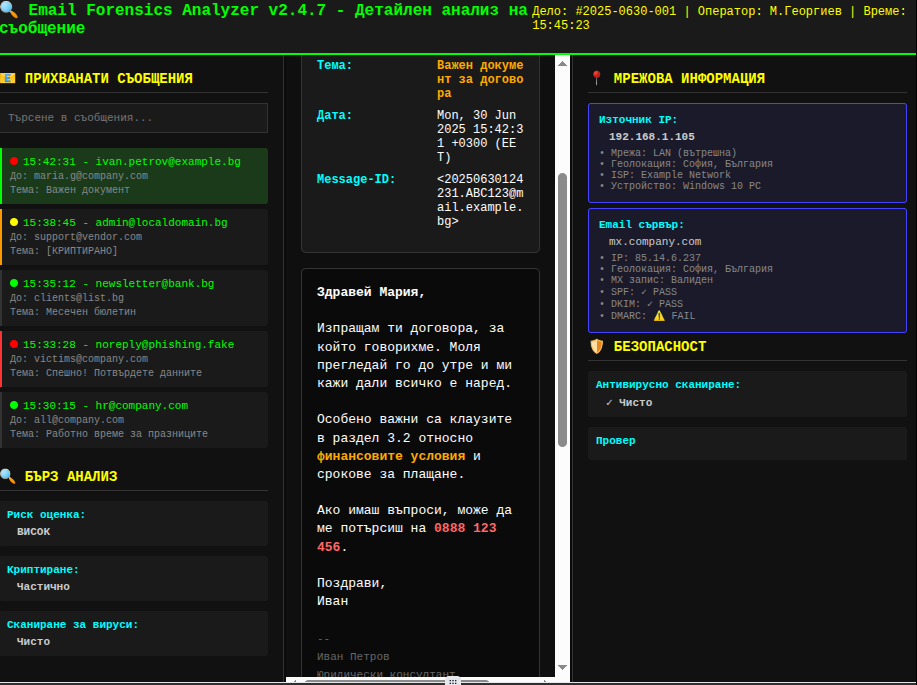Image resolution: width=917 pixels, height=685 pixels.
Task: Click signature name Иван Петров
Action: click(x=353, y=656)
